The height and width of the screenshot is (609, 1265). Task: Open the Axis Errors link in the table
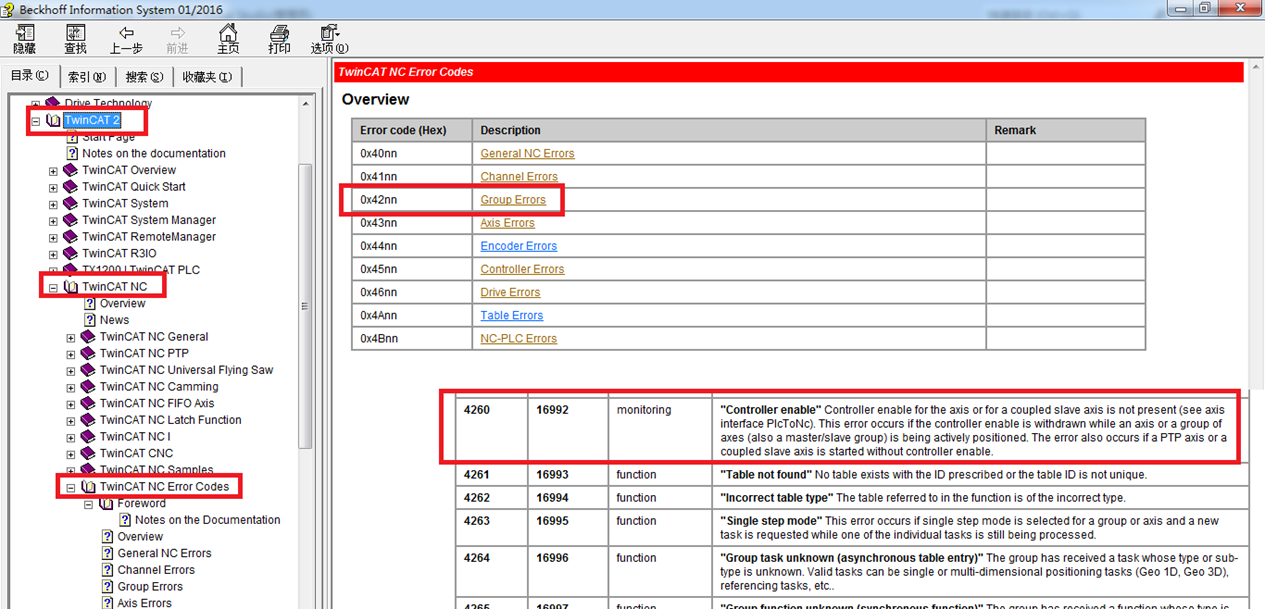pos(507,223)
